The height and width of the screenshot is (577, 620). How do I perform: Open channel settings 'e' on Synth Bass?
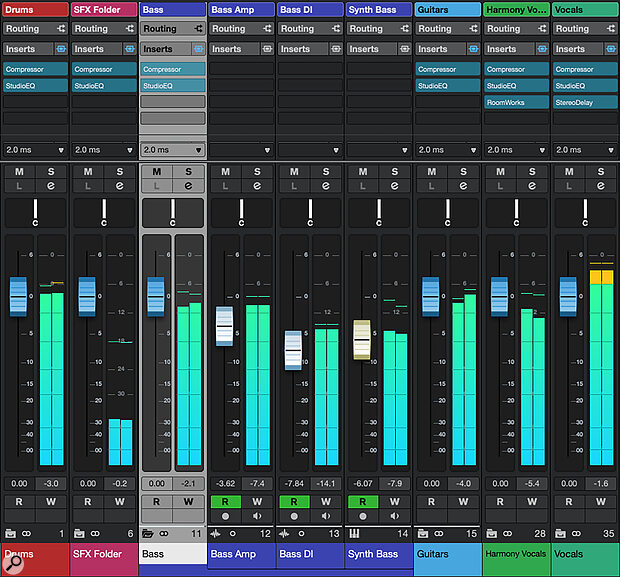tap(395, 186)
